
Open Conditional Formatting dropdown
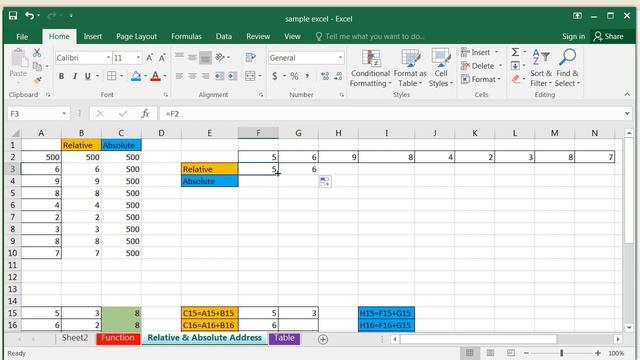[x=370, y=68]
